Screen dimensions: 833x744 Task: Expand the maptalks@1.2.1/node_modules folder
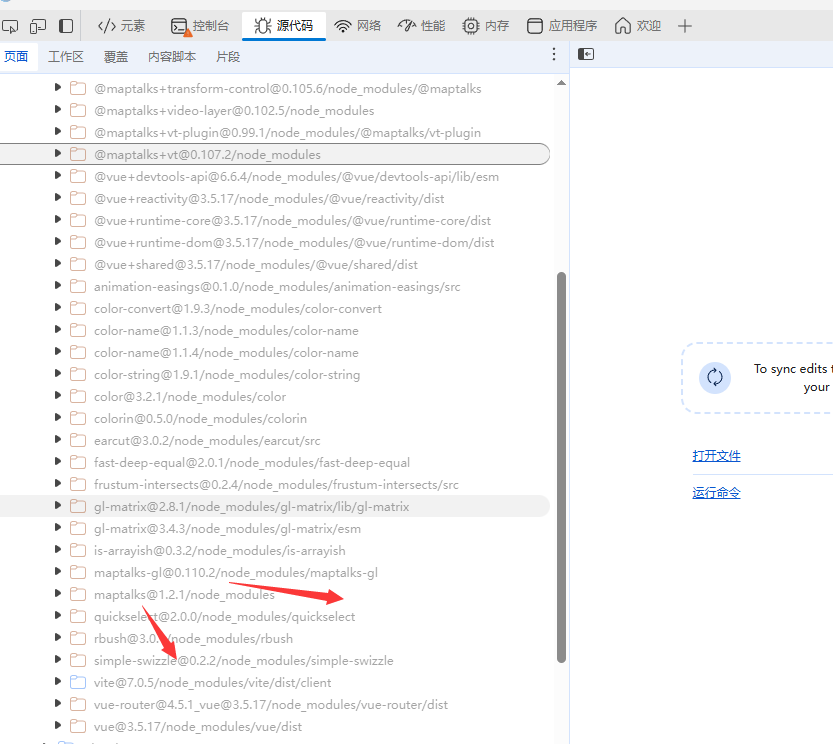[x=58, y=594]
